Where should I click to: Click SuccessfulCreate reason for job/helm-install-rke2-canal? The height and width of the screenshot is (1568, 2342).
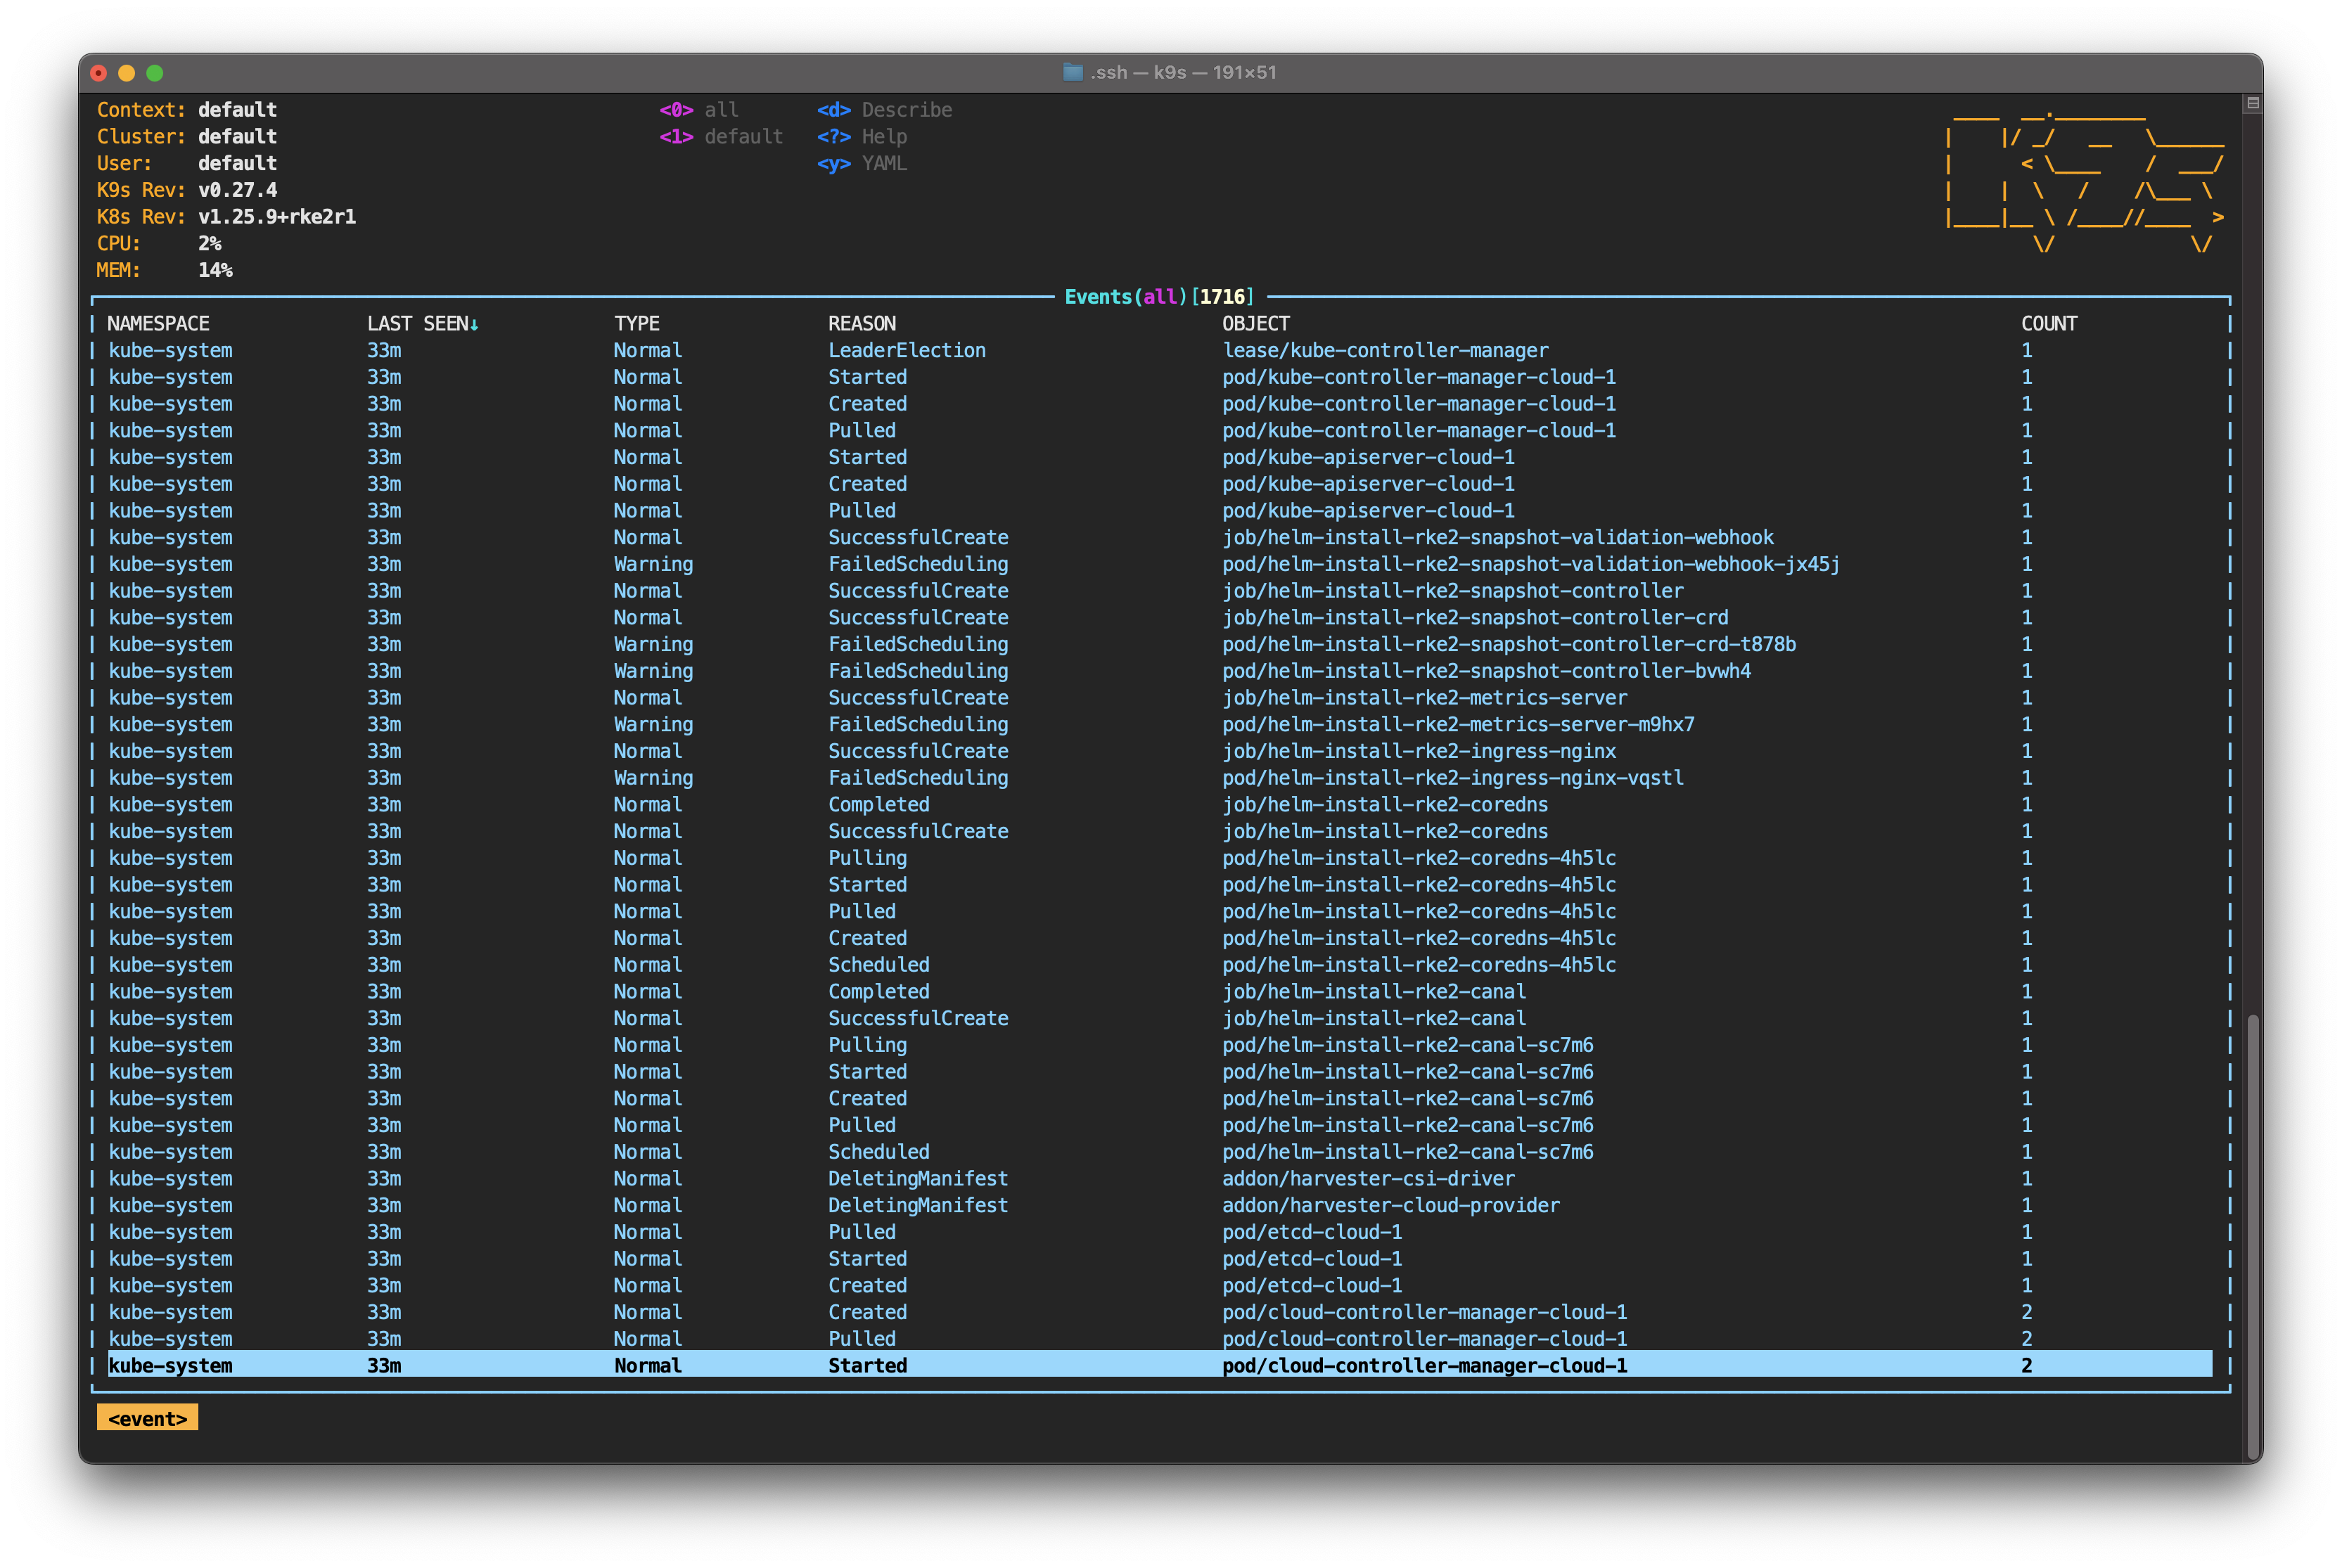[918, 1018]
